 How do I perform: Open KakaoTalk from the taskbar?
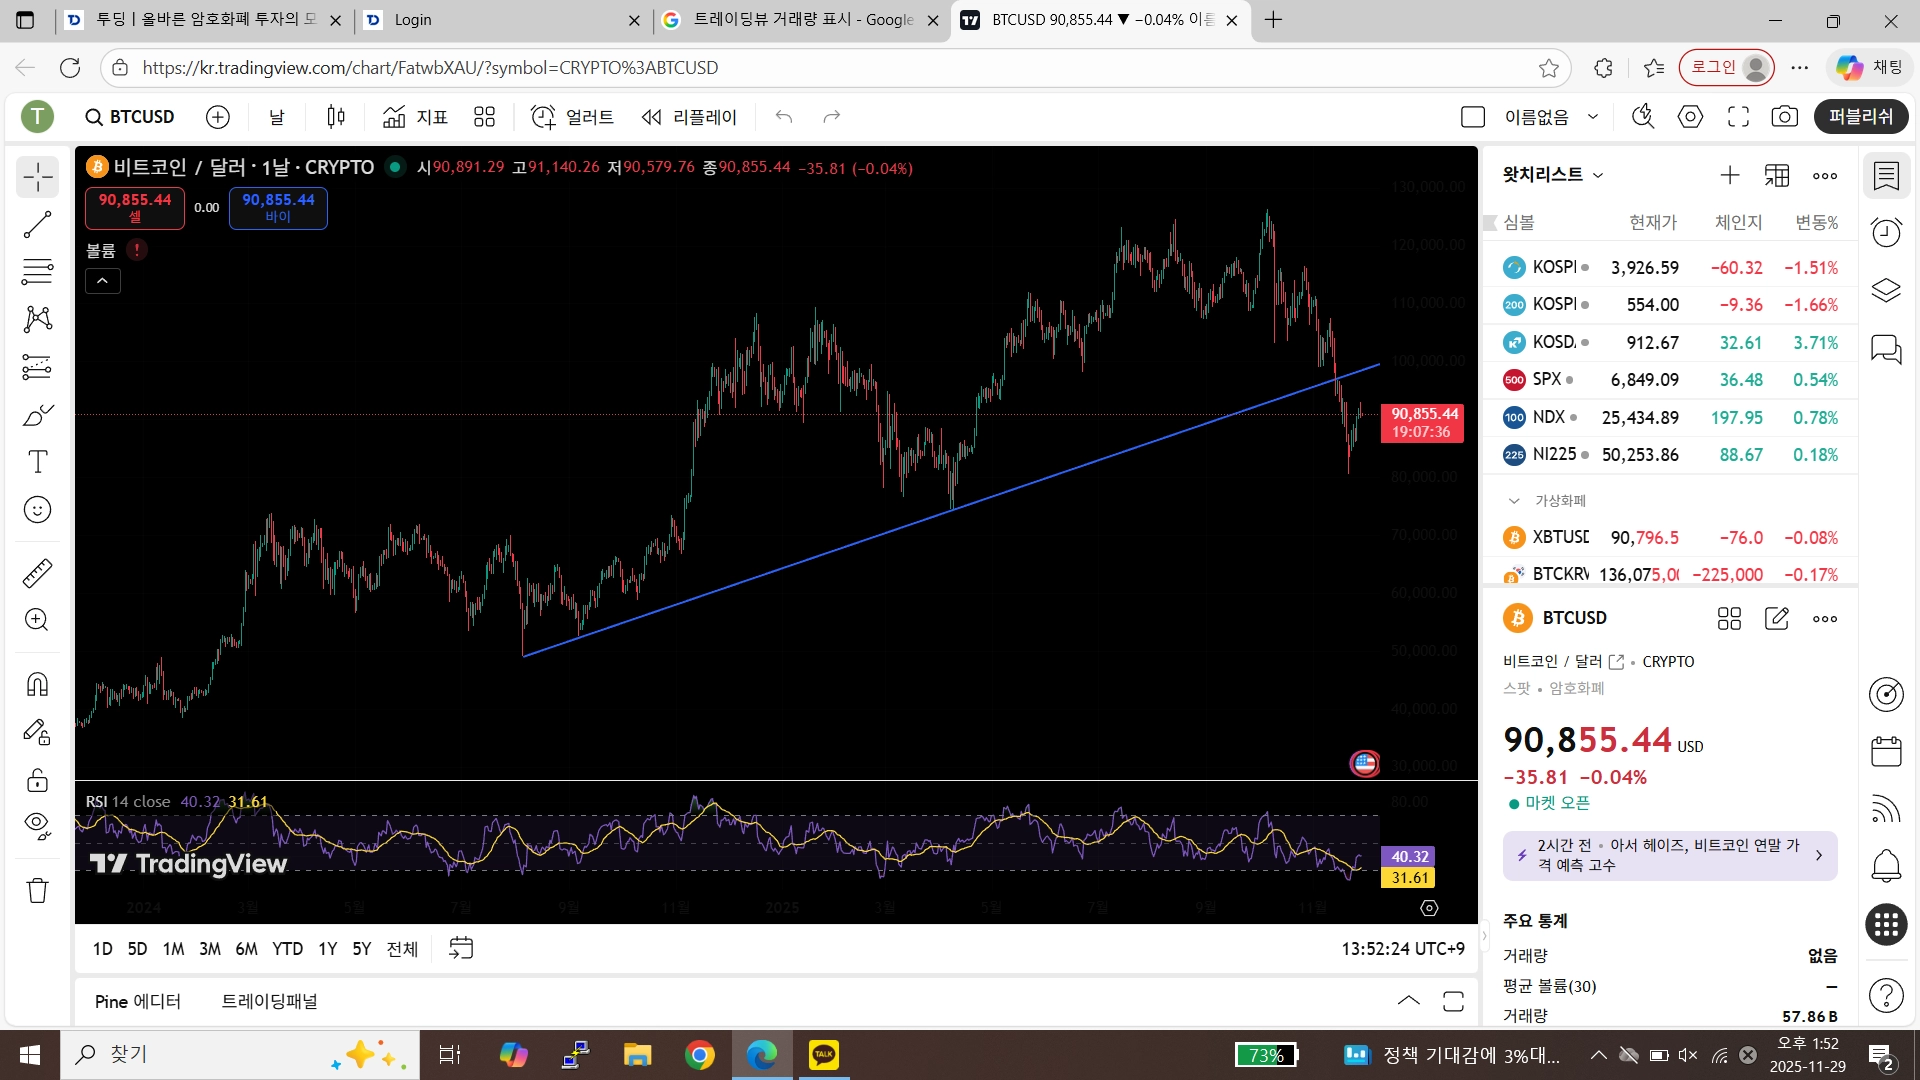[823, 1054]
